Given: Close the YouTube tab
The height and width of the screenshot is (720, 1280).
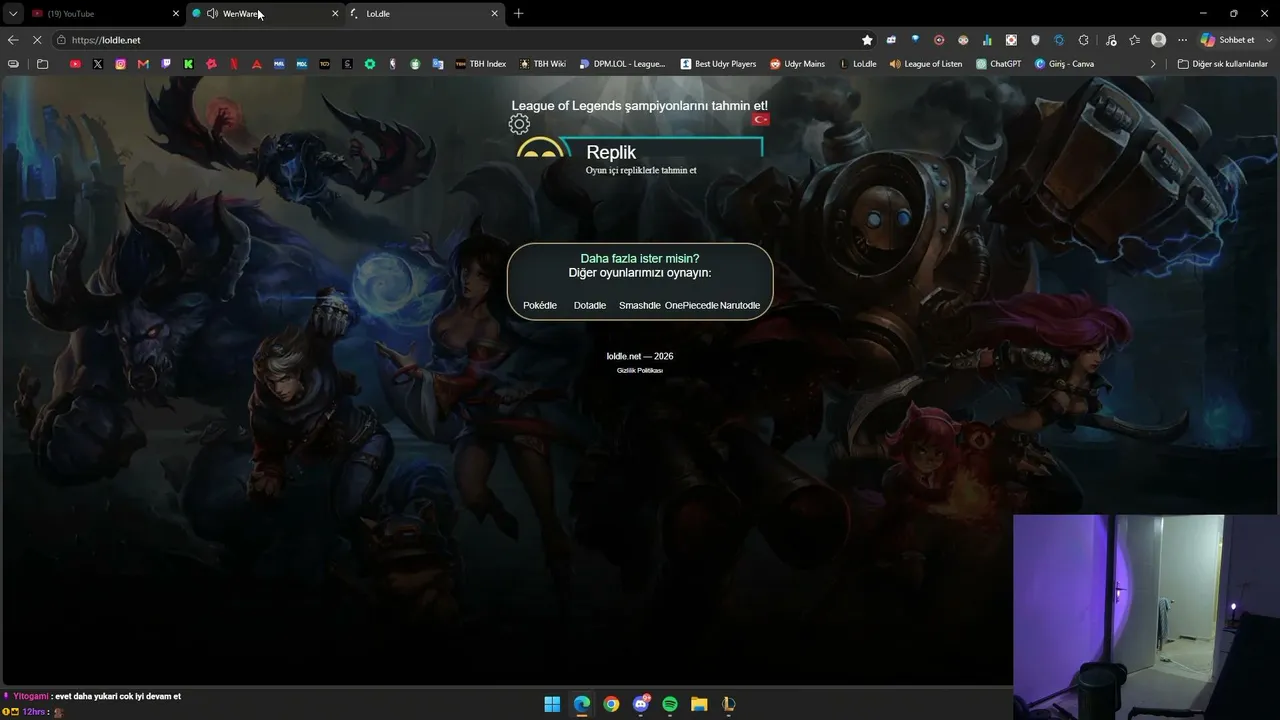Looking at the screenshot, I should pos(176,14).
